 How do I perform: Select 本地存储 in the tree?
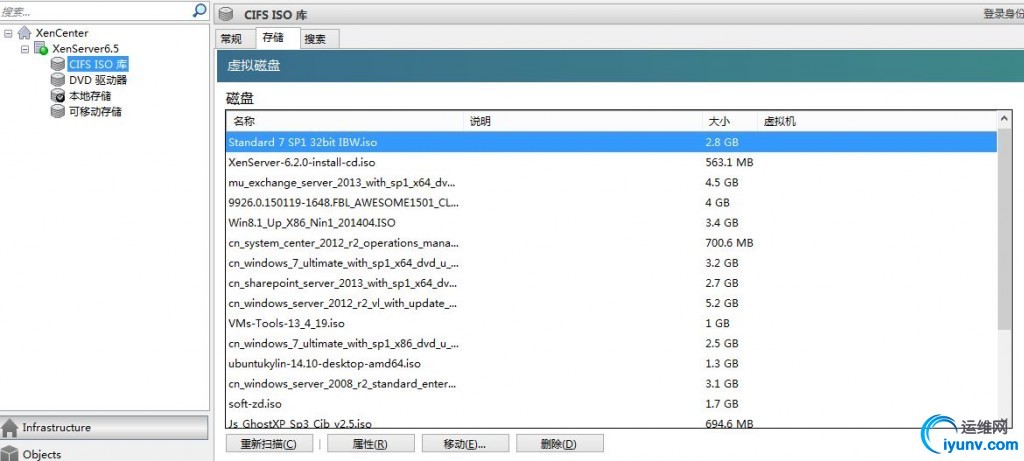[90, 95]
